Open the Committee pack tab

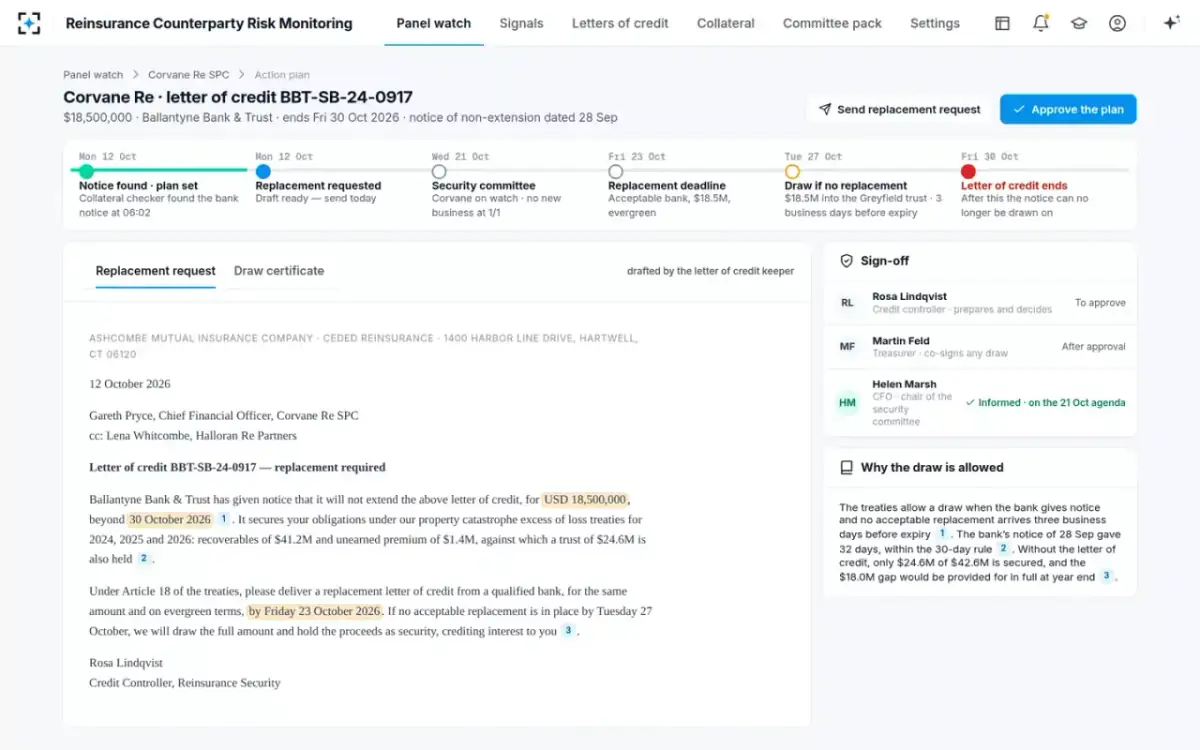[832, 23]
